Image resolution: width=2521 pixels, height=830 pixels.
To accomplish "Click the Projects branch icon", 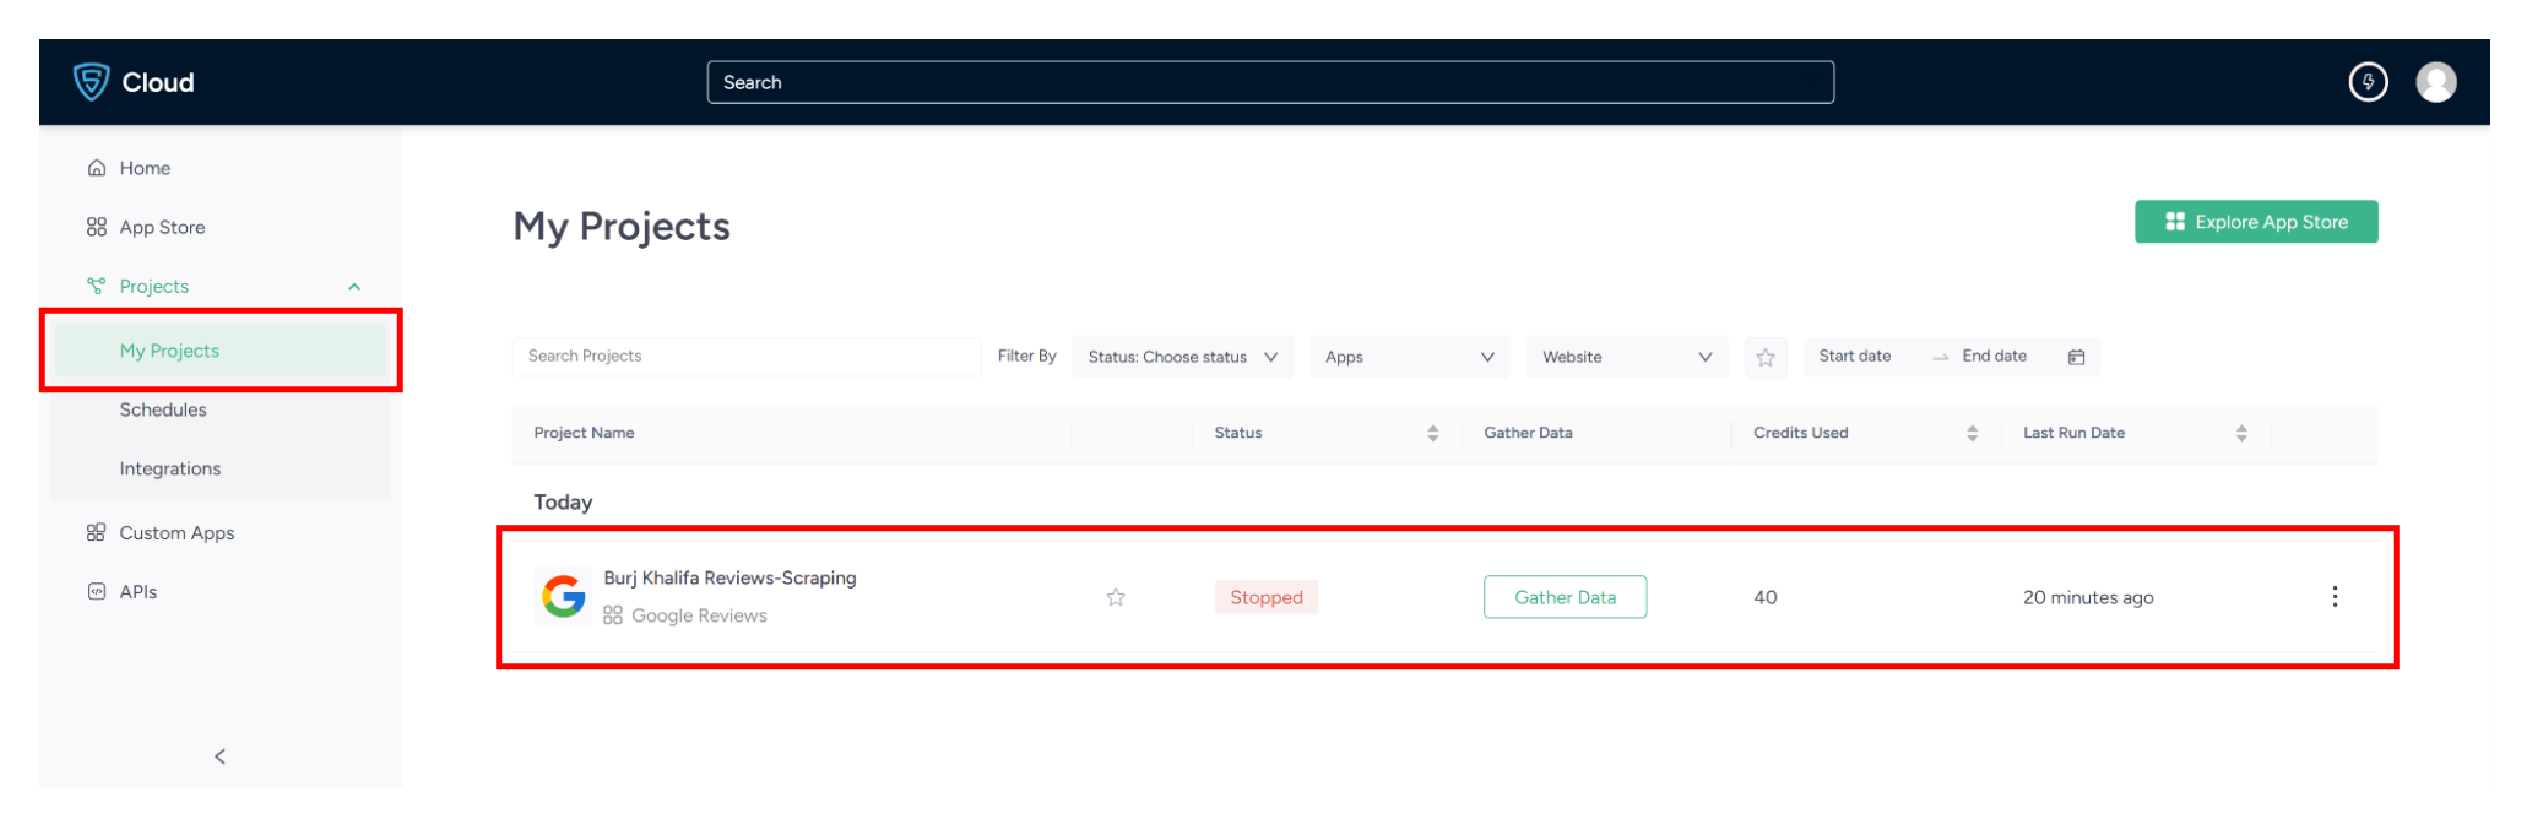I will 96,286.
